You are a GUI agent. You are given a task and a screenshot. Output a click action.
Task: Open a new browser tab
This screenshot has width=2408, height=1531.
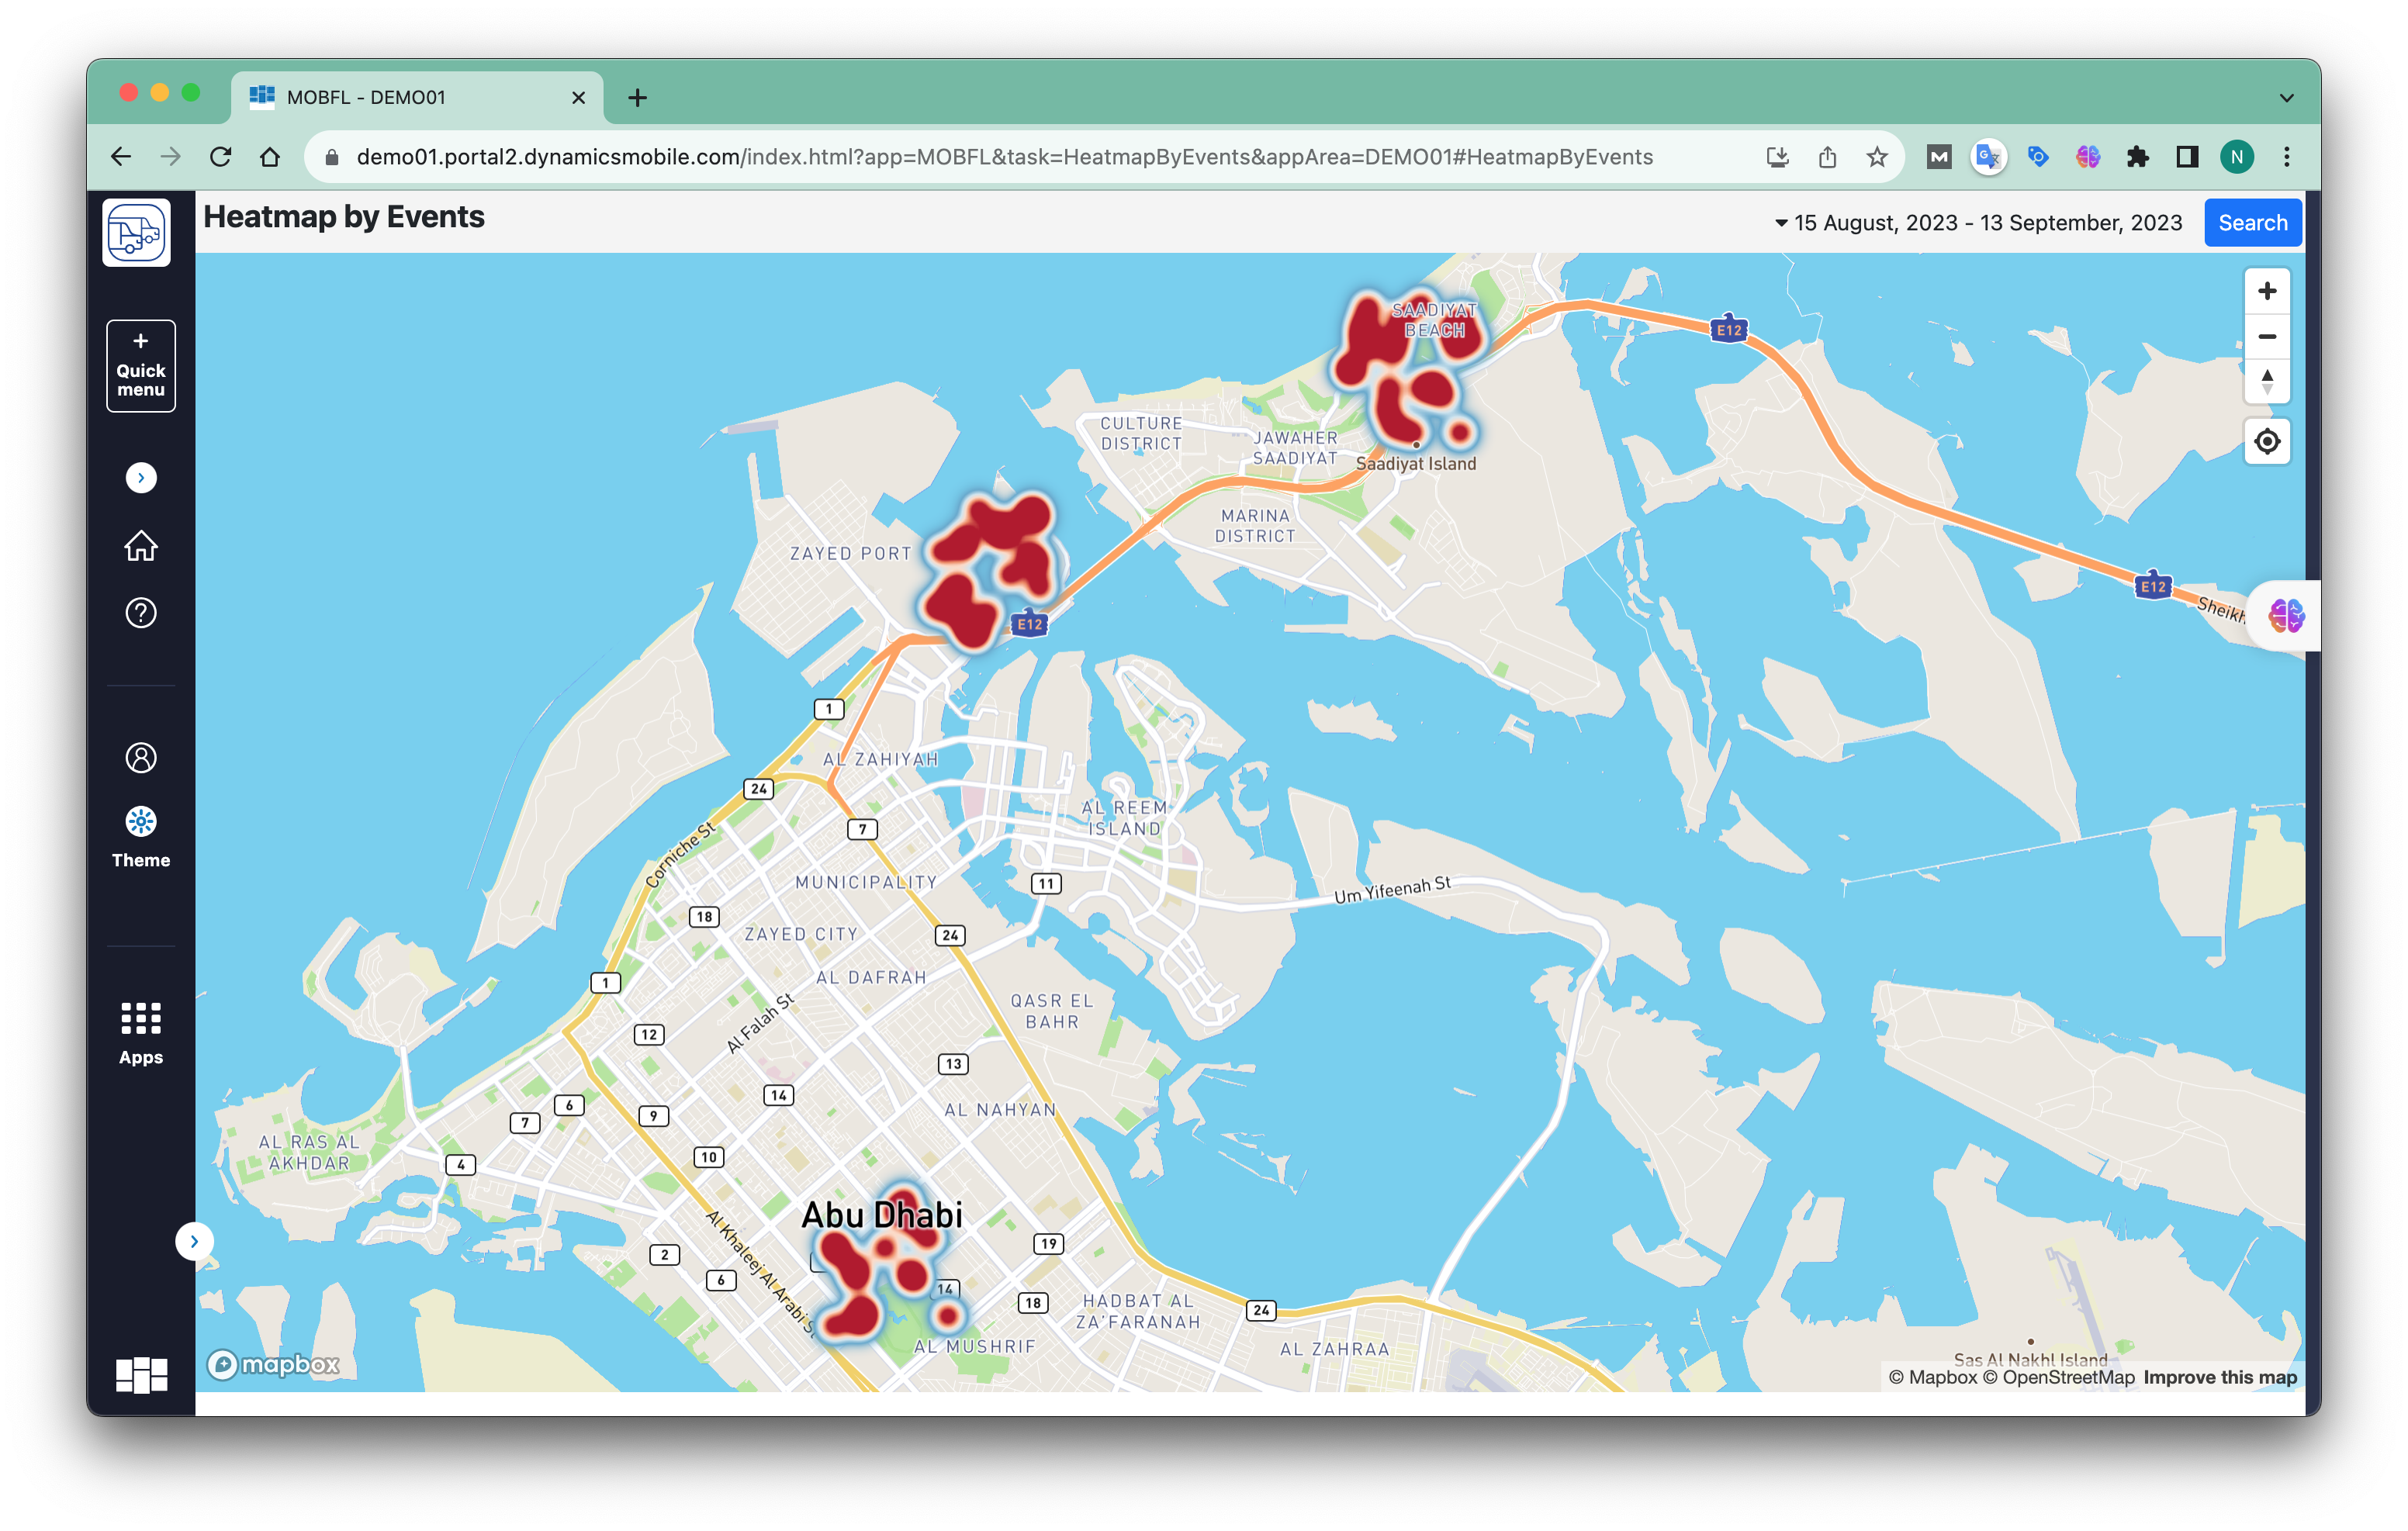(x=637, y=97)
